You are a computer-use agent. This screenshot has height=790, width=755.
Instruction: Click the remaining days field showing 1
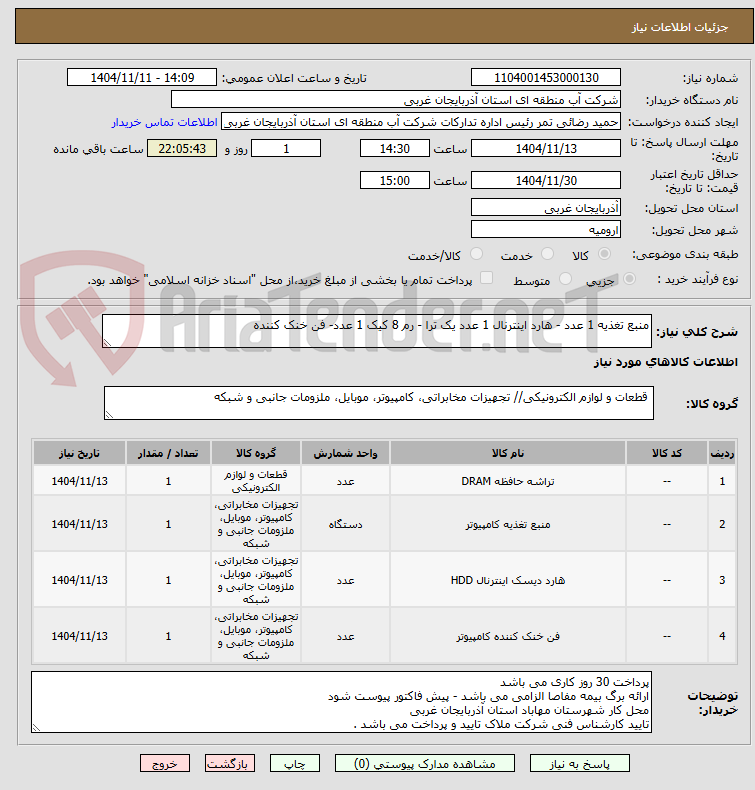coord(286,149)
